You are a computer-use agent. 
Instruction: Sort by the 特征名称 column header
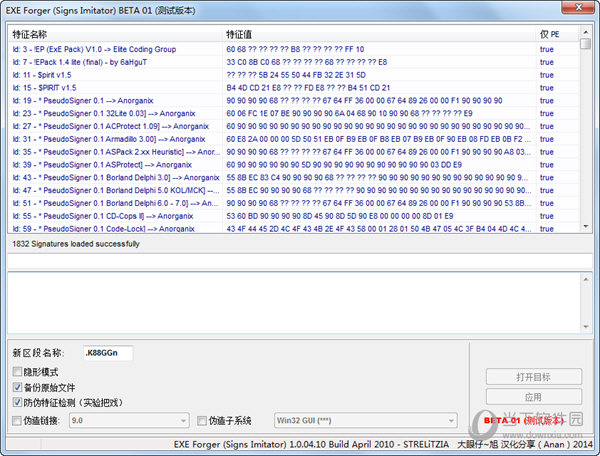pyautogui.click(x=115, y=34)
